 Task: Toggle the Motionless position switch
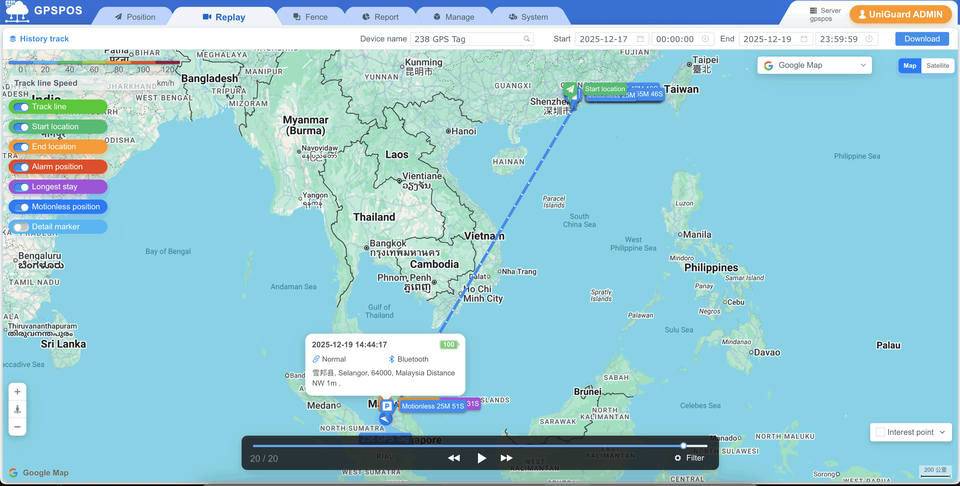21,207
